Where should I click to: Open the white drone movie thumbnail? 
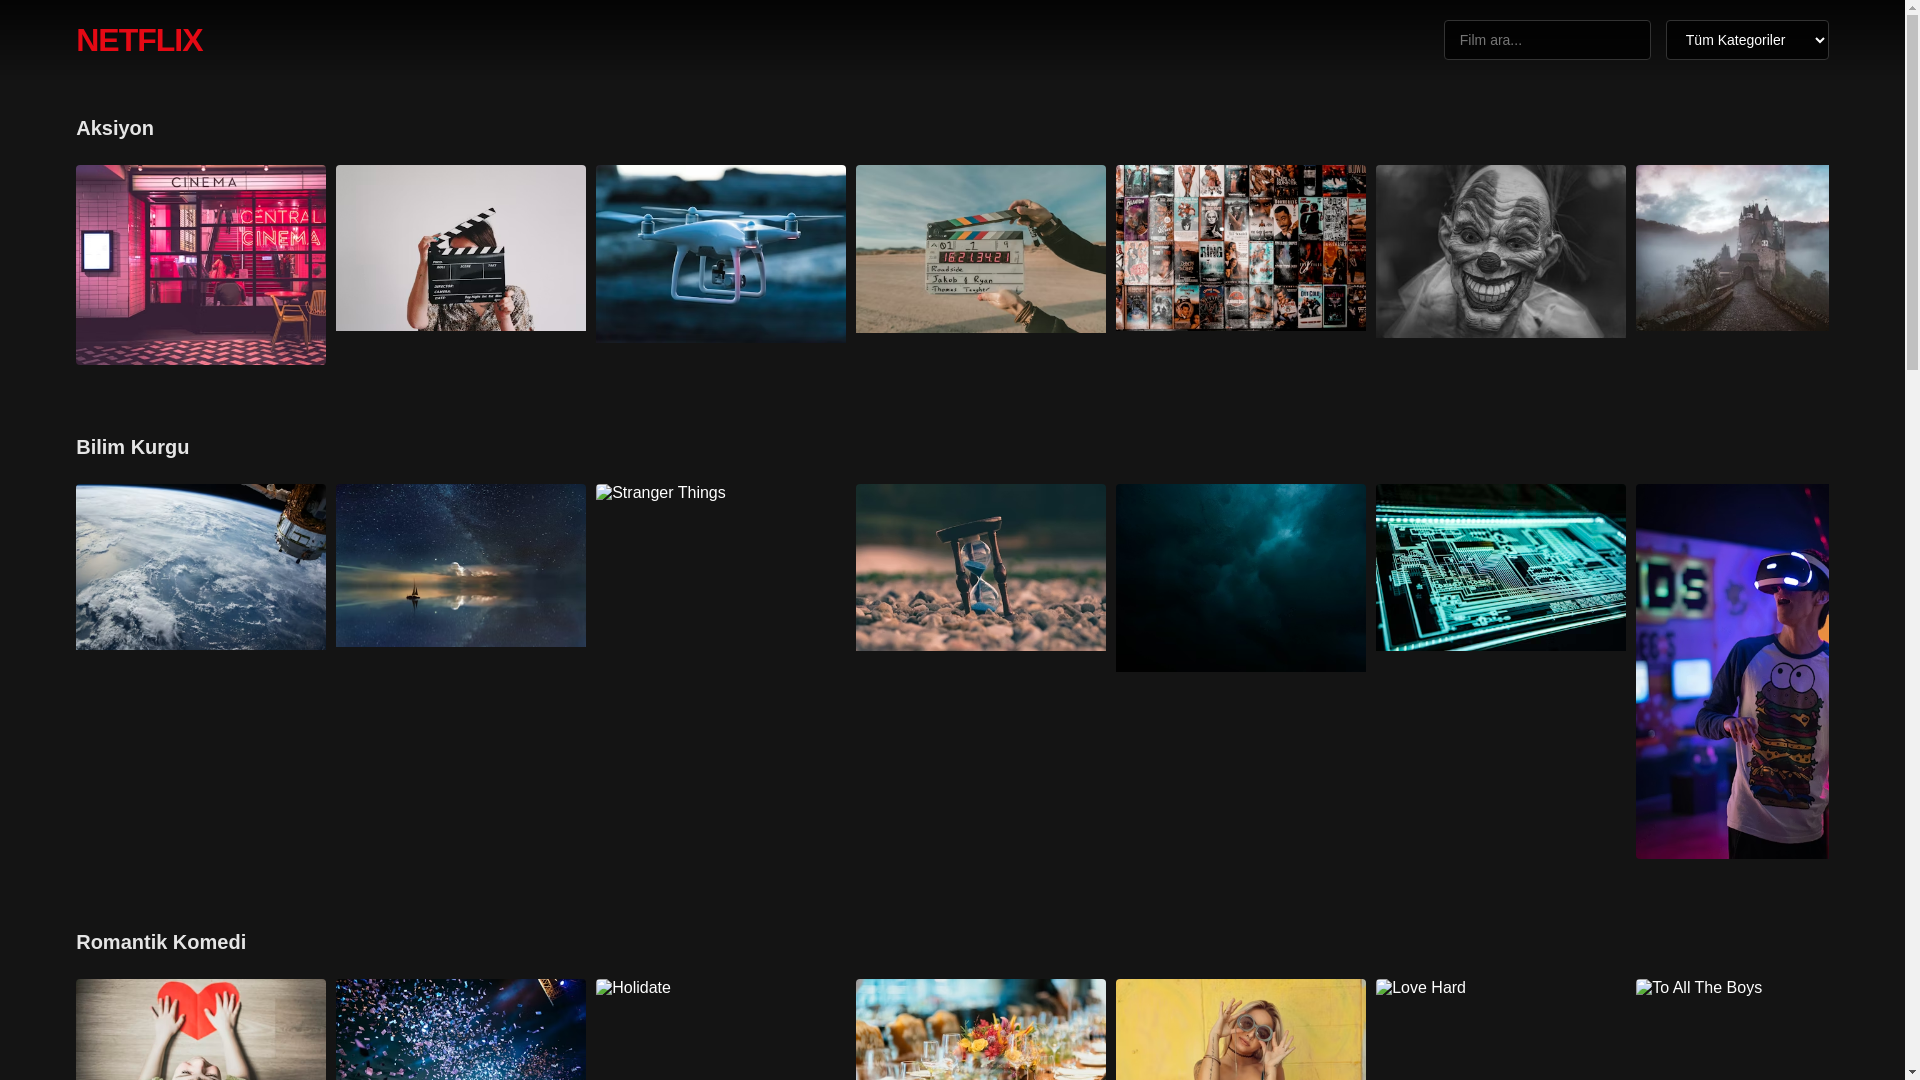coord(721,253)
